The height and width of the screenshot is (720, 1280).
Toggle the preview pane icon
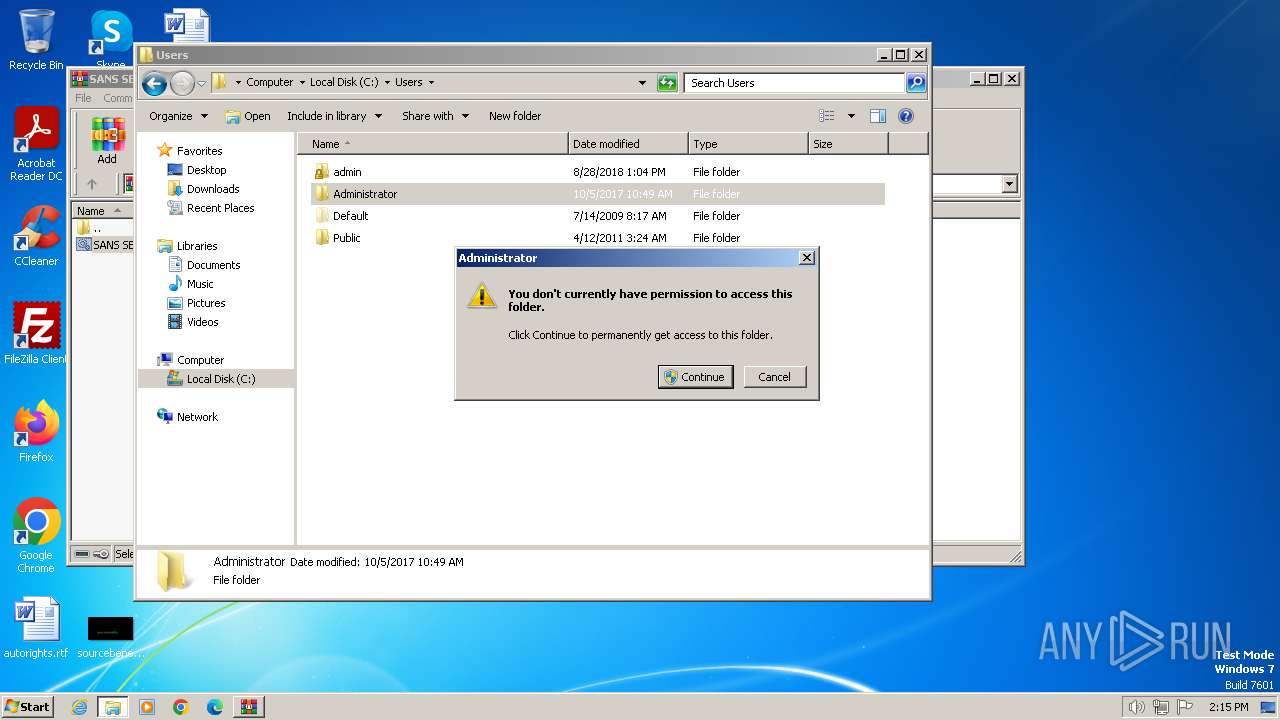point(878,116)
